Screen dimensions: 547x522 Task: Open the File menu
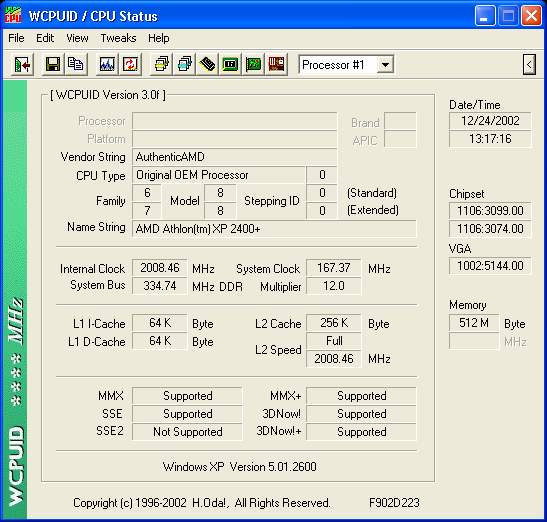coord(16,38)
